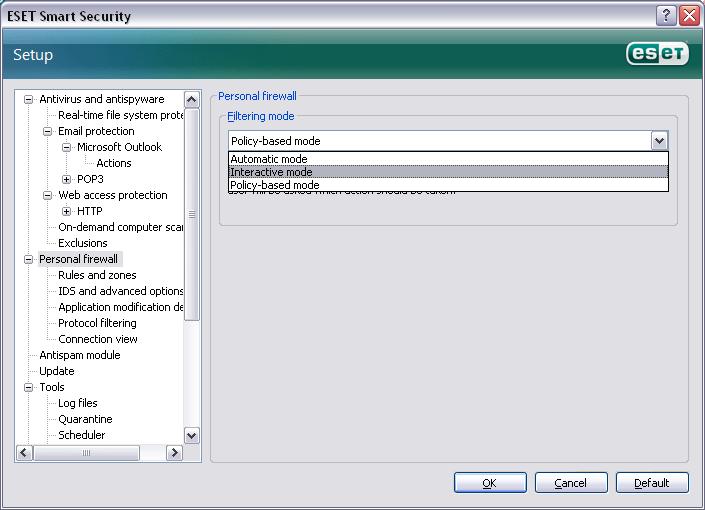Click tree scroll right arrow
Screen dimensions: 705x510
coord(174,453)
